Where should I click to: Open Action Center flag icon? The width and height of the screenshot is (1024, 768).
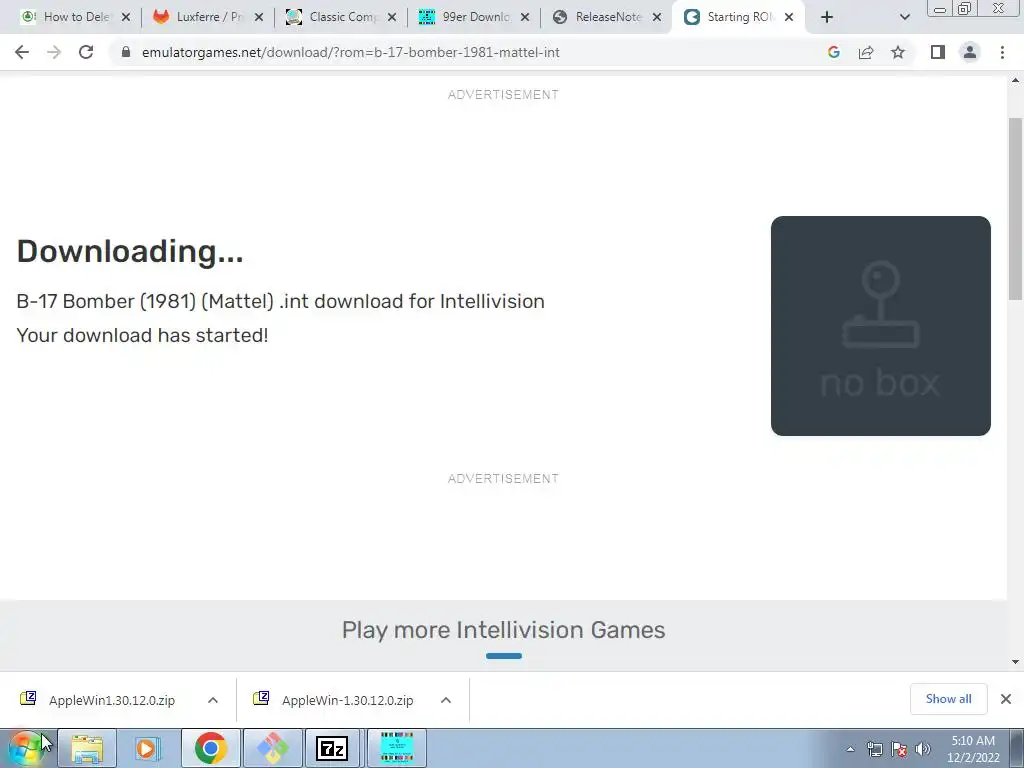point(899,749)
